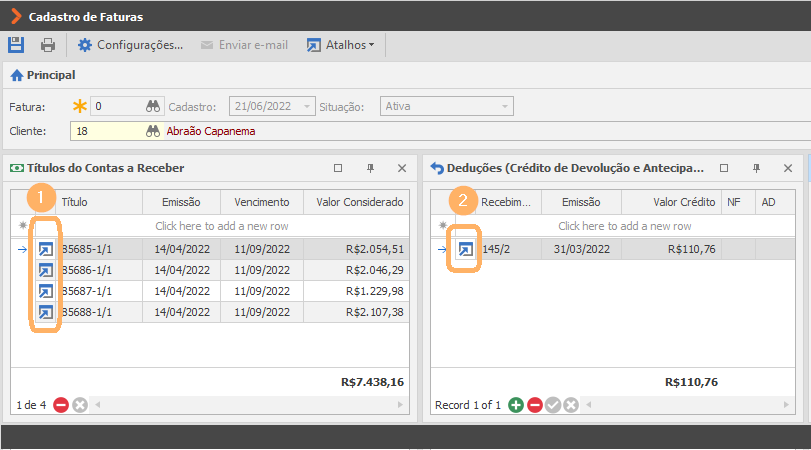Click the printer icon in toolbar

(48, 45)
